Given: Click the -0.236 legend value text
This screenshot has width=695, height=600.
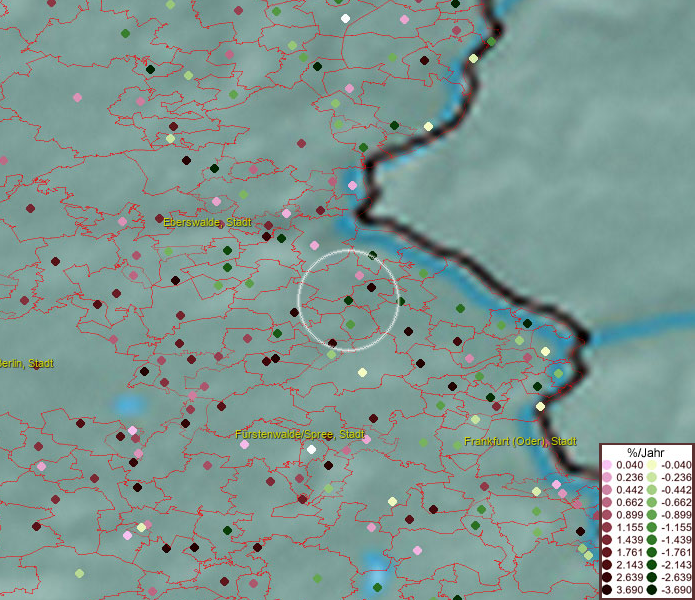Looking at the screenshot, I should tap(676, 477).
